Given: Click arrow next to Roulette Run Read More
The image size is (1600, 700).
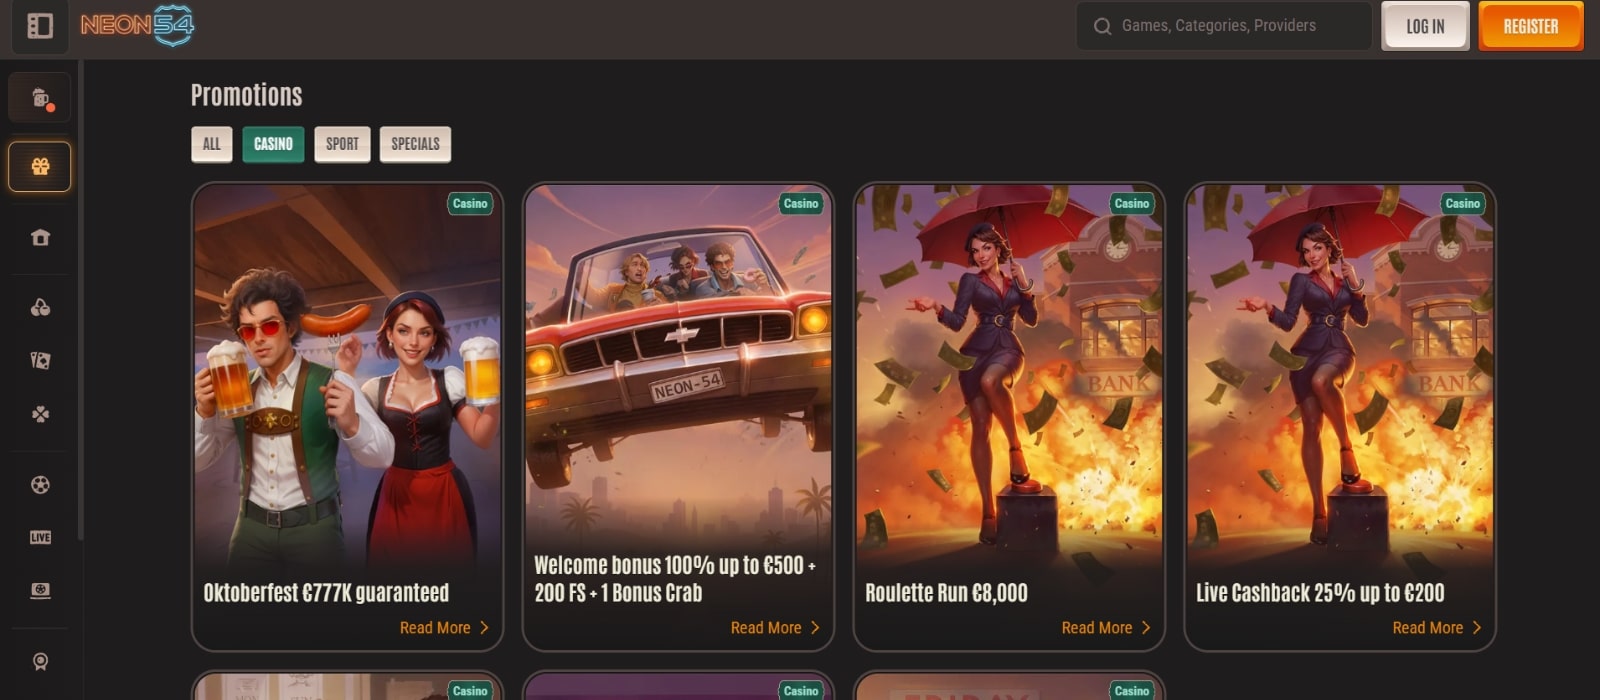Looking at the screenshot, I should (x=1146, y=628).
